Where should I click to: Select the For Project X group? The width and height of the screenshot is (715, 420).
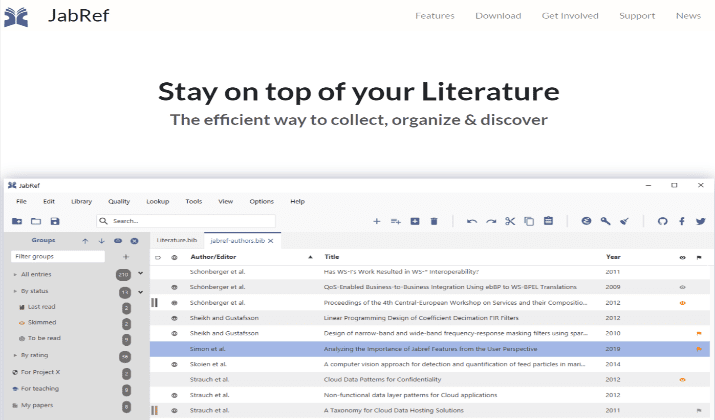(x=40, y=373)
